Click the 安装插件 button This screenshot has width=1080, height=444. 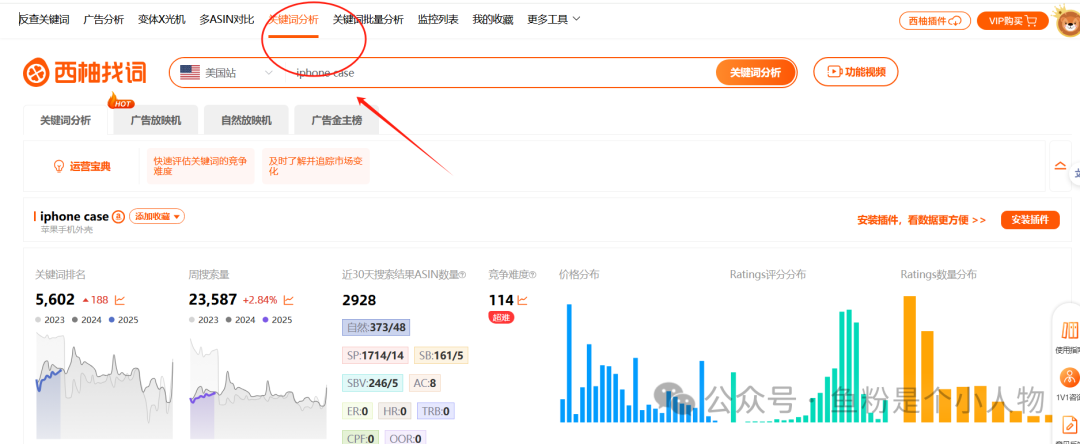[1030, 220]
